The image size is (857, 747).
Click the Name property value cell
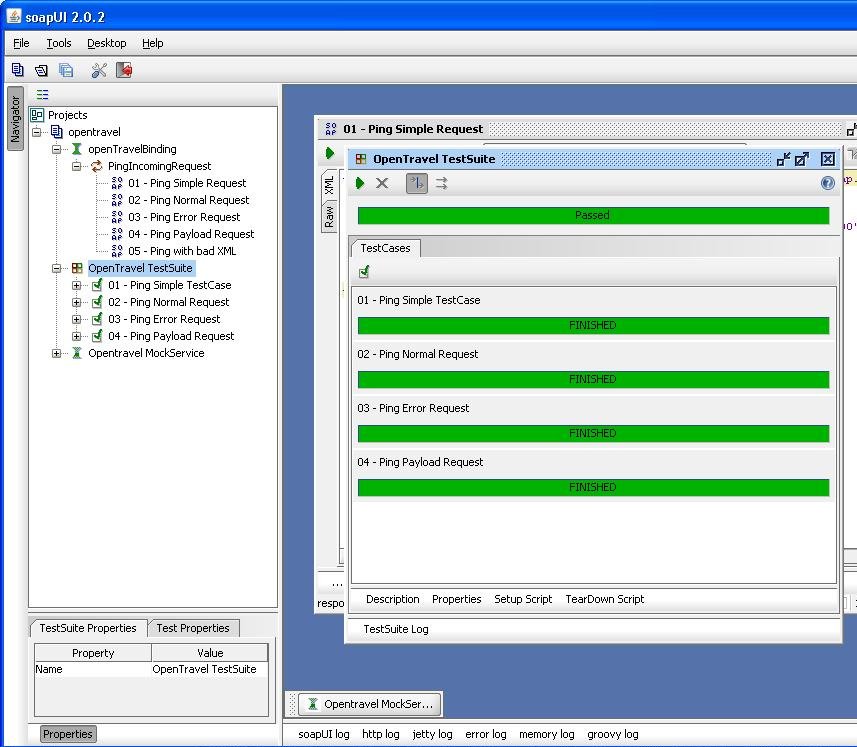tap(209, 669)
